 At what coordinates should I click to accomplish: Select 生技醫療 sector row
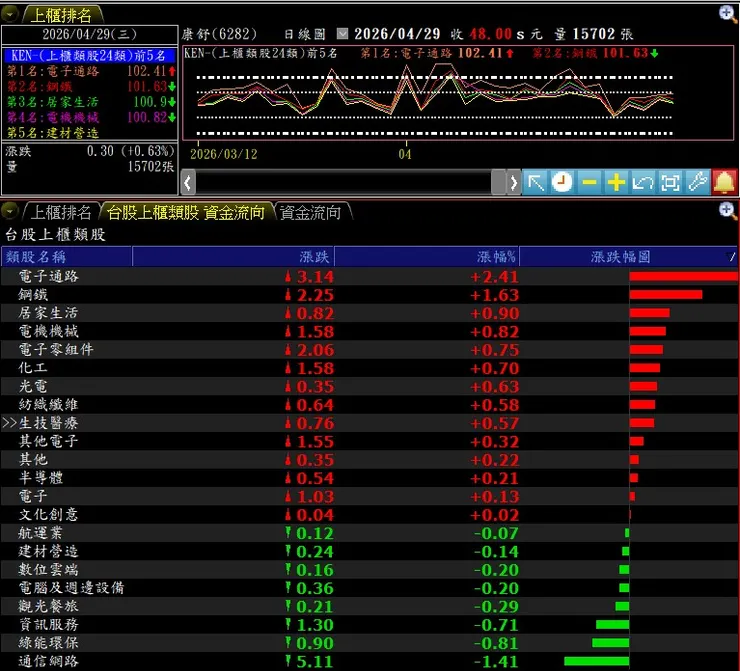pyautogui.click(x=370, y=423)
